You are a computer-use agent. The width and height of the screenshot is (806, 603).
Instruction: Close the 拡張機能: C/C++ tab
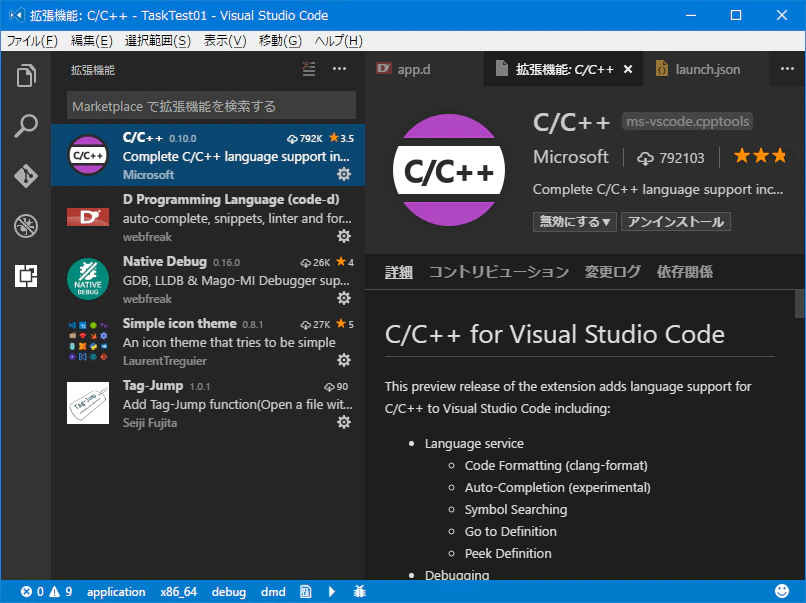(x=628, y=69)
